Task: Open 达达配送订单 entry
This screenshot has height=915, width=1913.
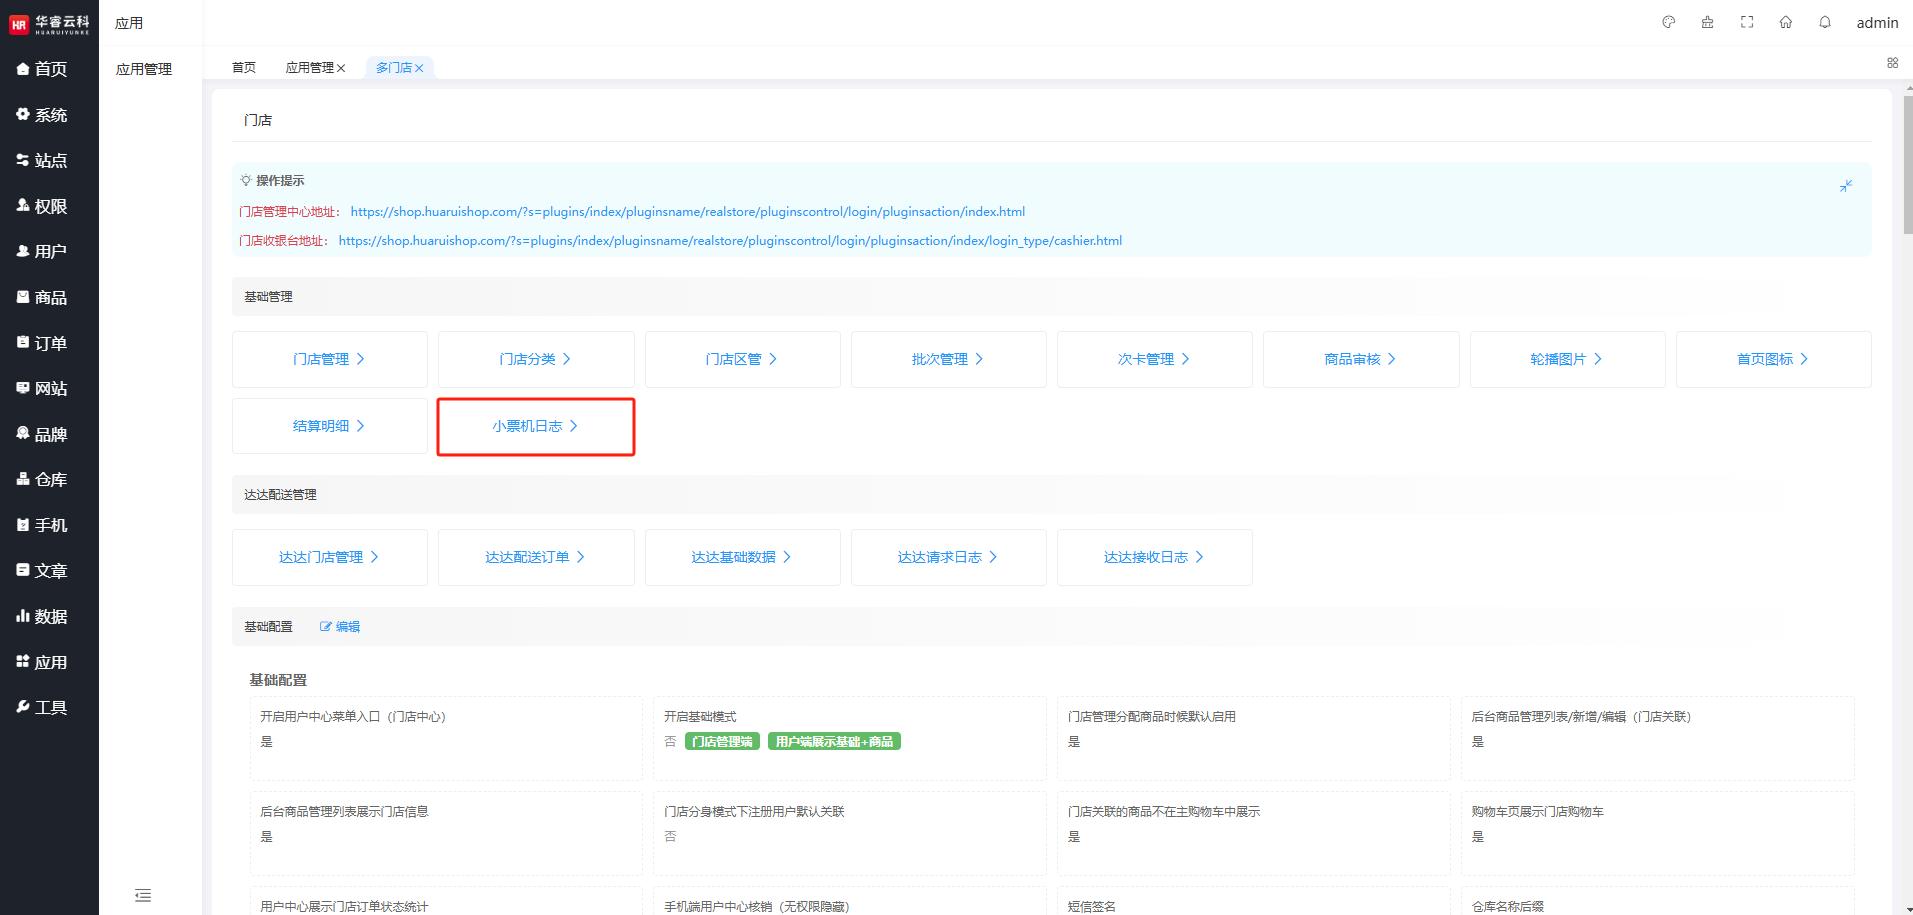Action: [x=535, y=557]
